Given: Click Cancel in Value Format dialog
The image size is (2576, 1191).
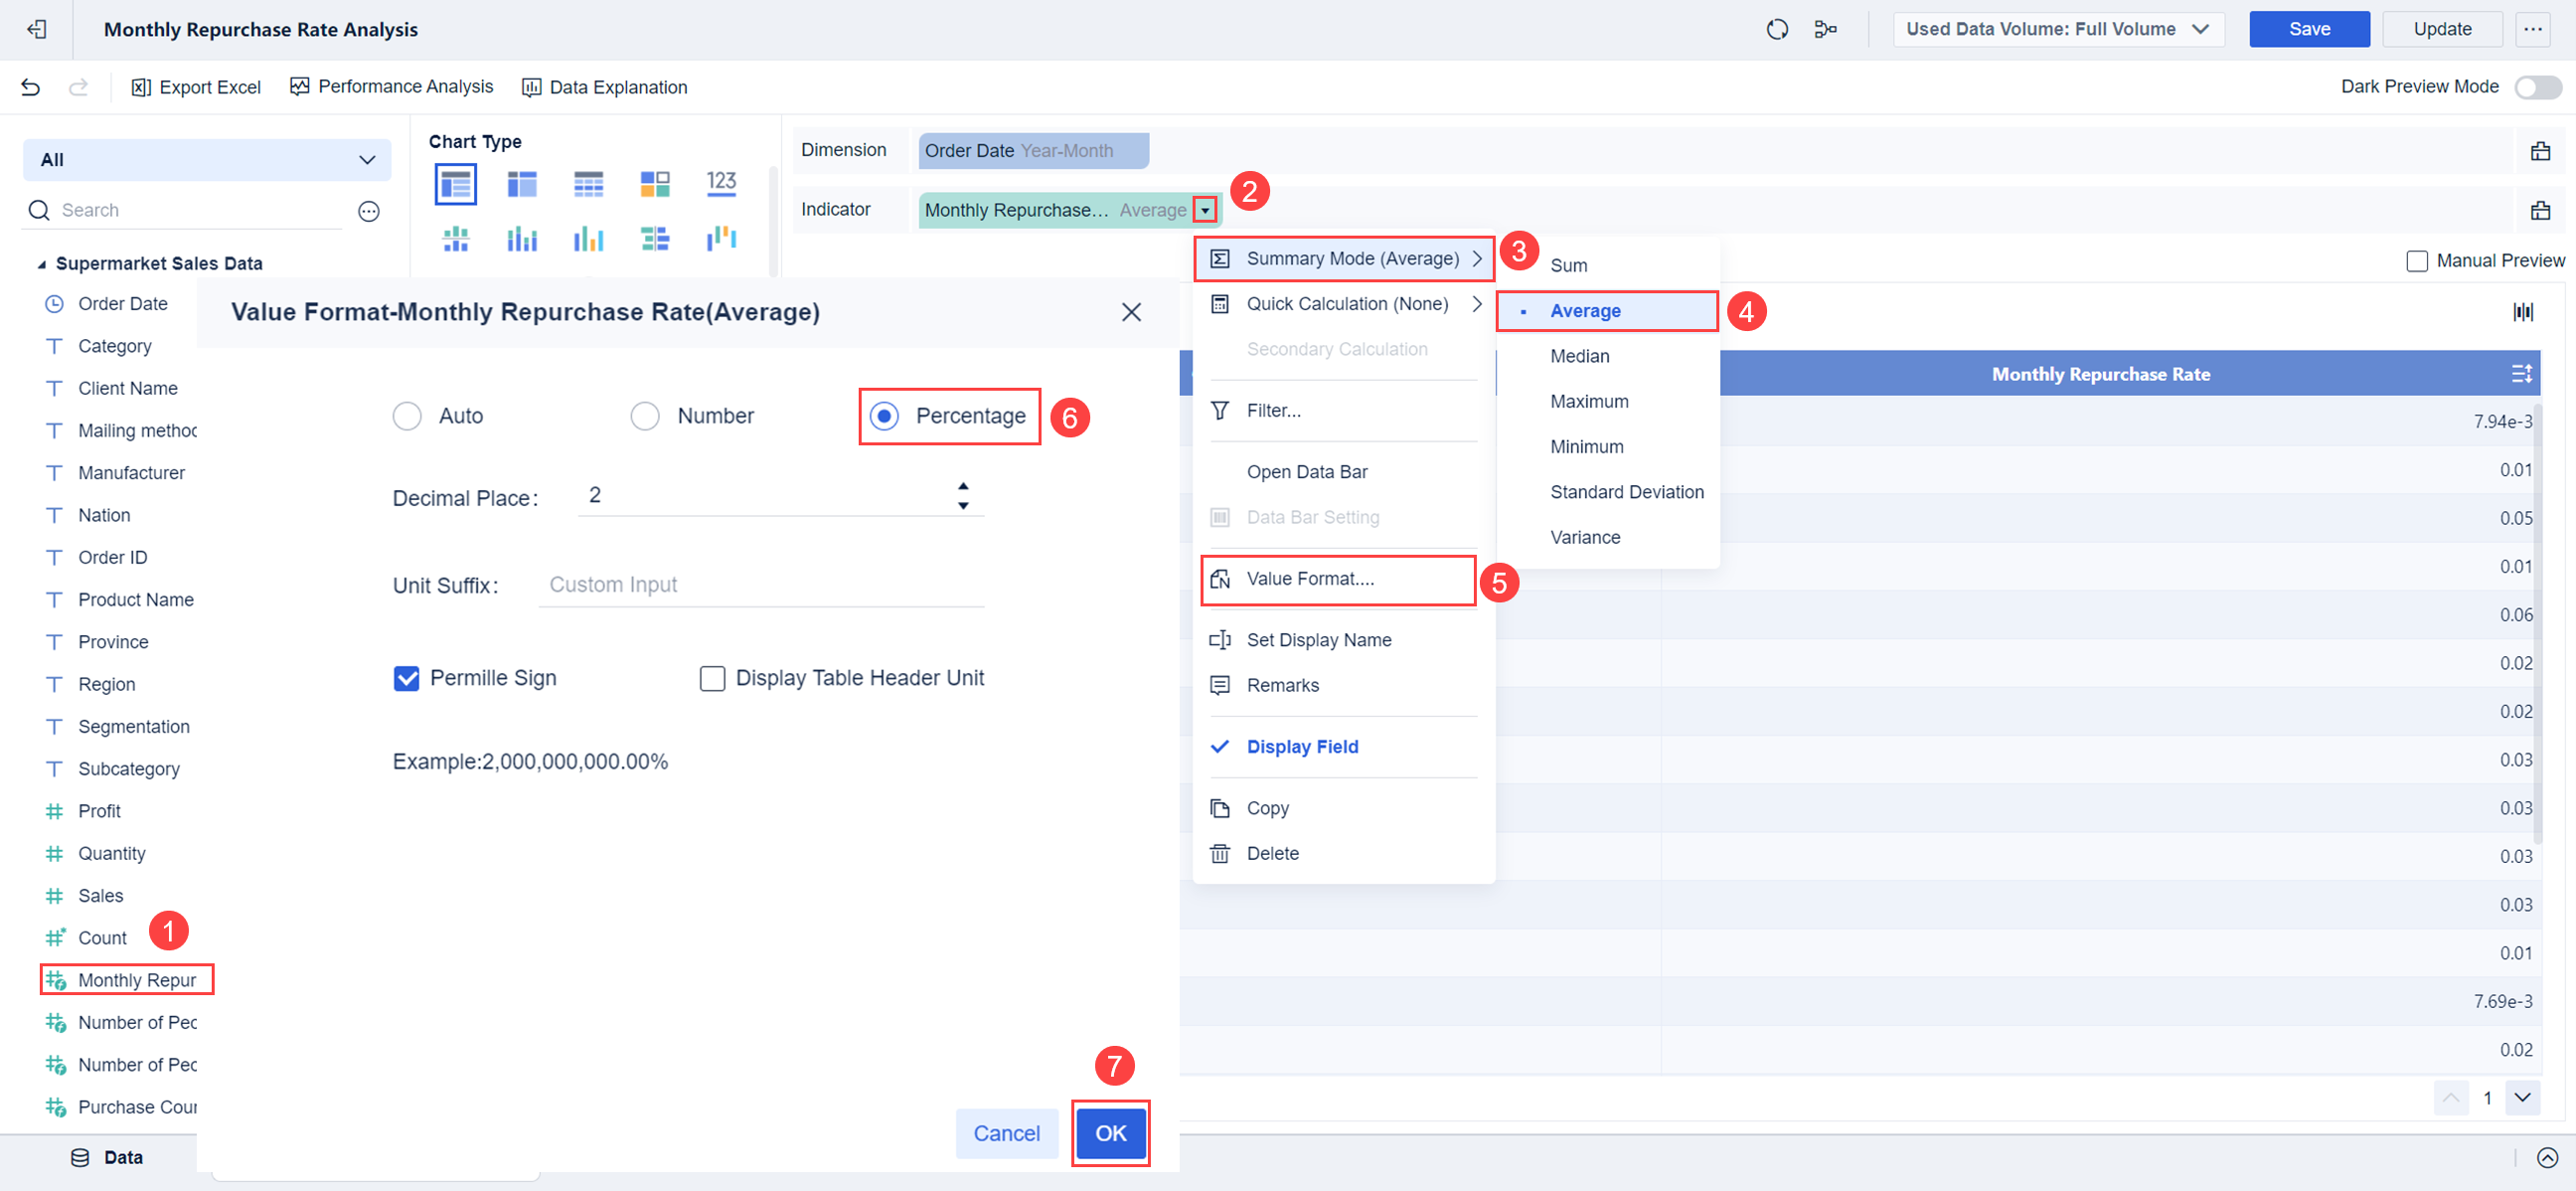Looking at the screenshot, I should 1006,1133.
